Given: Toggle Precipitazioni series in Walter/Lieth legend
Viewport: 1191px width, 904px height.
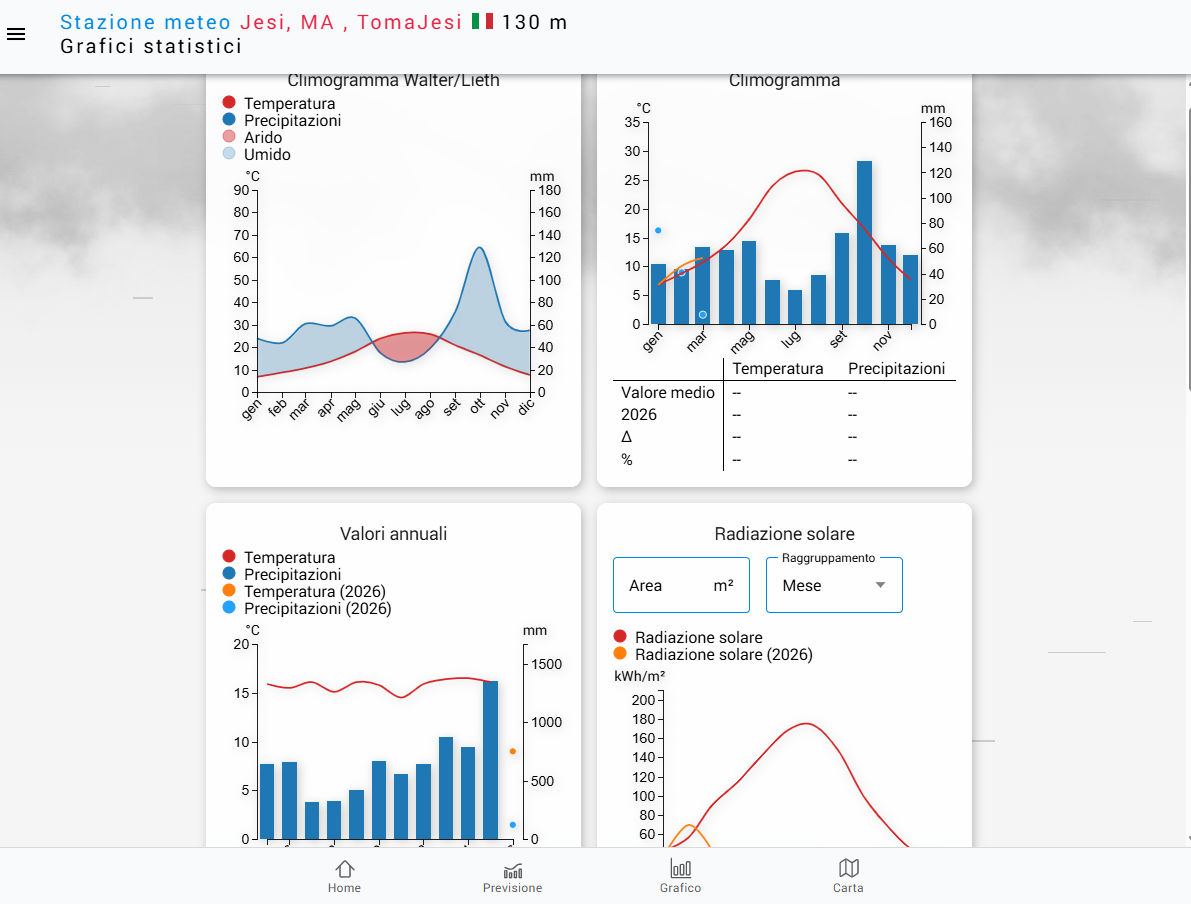Looking at the screenshot, I should coord(292,120).
